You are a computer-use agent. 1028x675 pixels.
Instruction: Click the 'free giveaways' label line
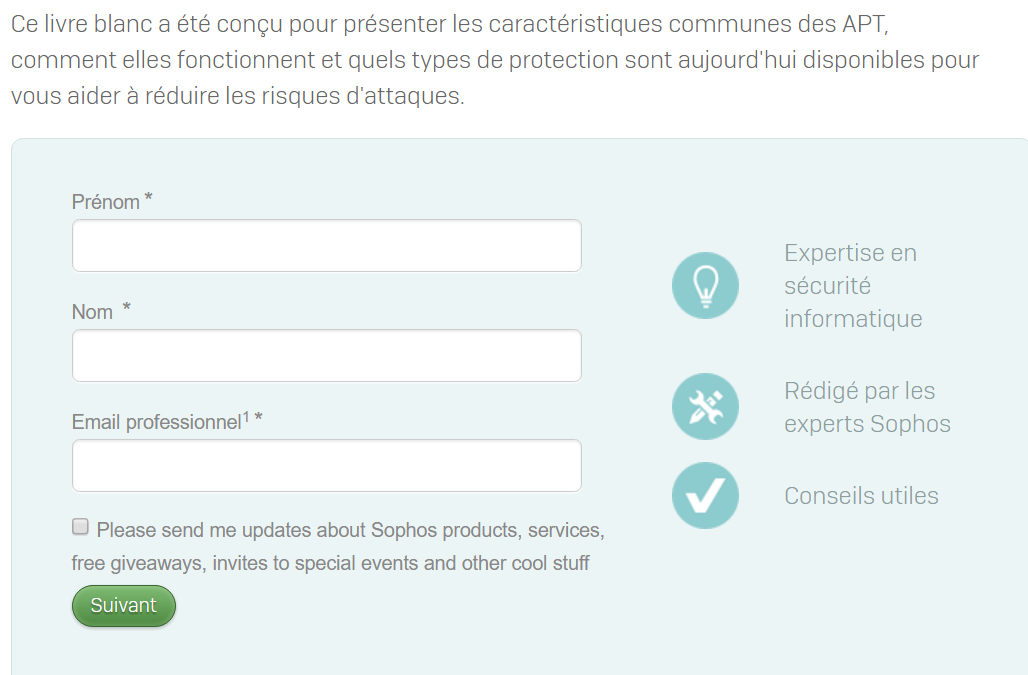(x=330, y=563)
